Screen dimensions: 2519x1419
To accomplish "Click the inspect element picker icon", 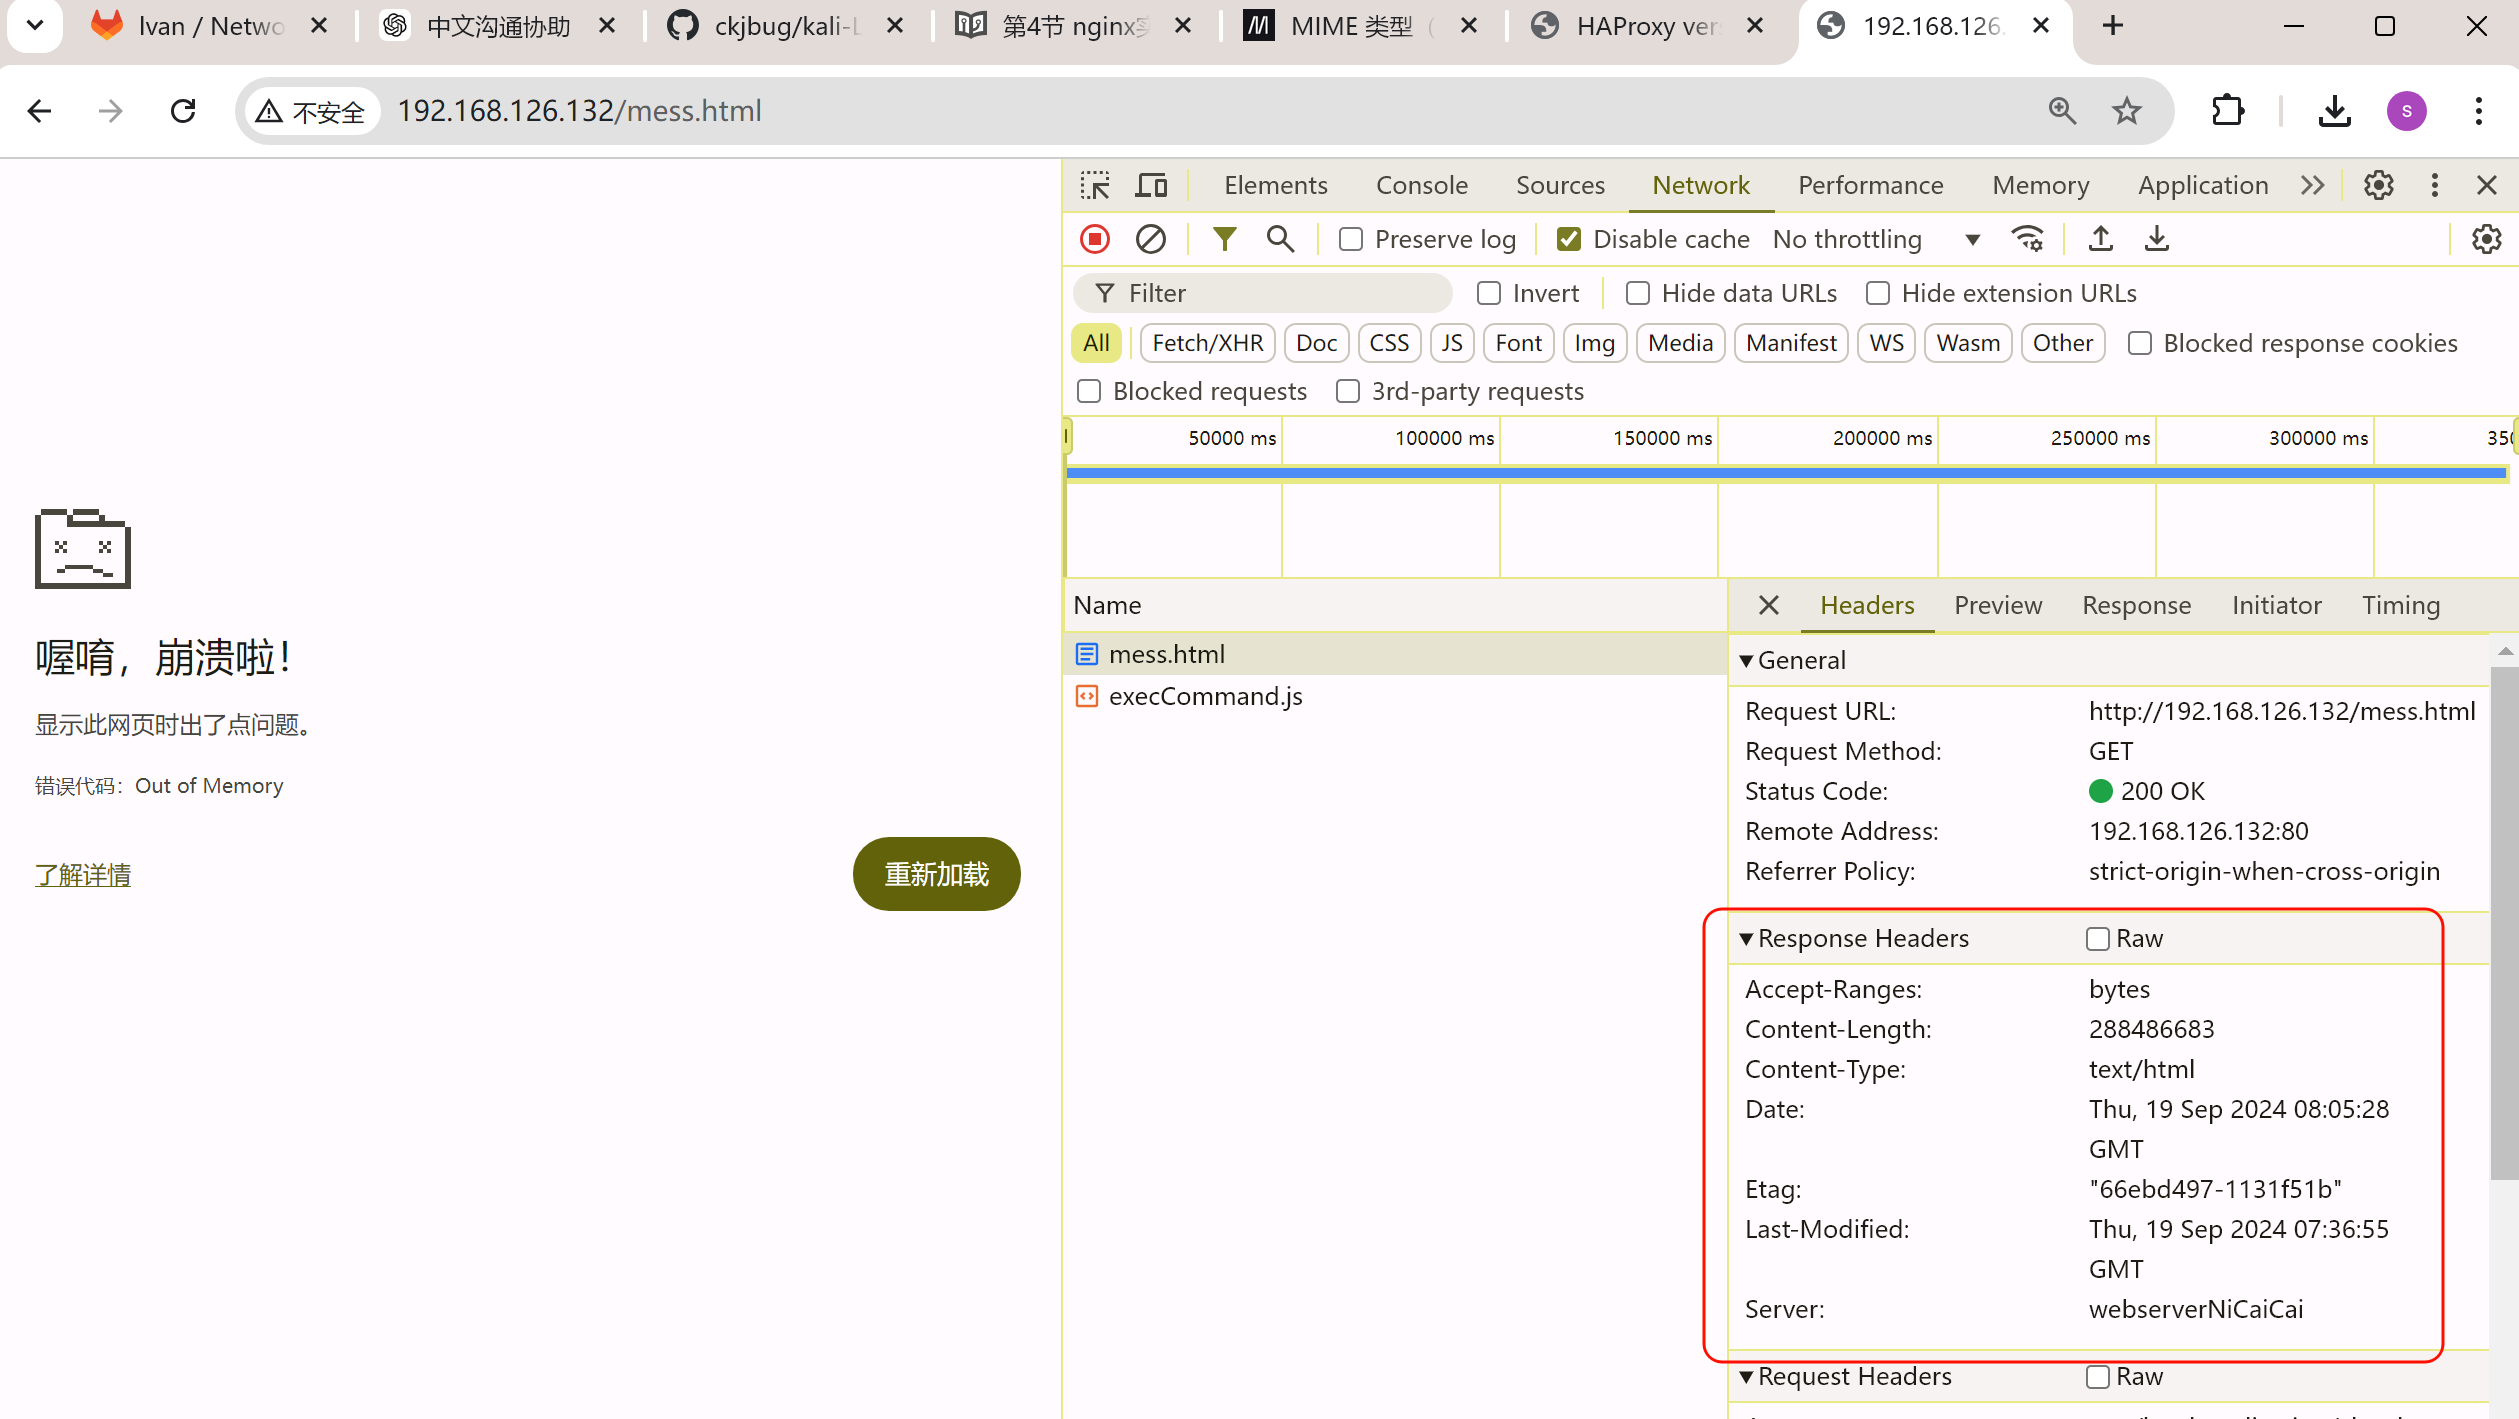I will [x=1095, y=185].
